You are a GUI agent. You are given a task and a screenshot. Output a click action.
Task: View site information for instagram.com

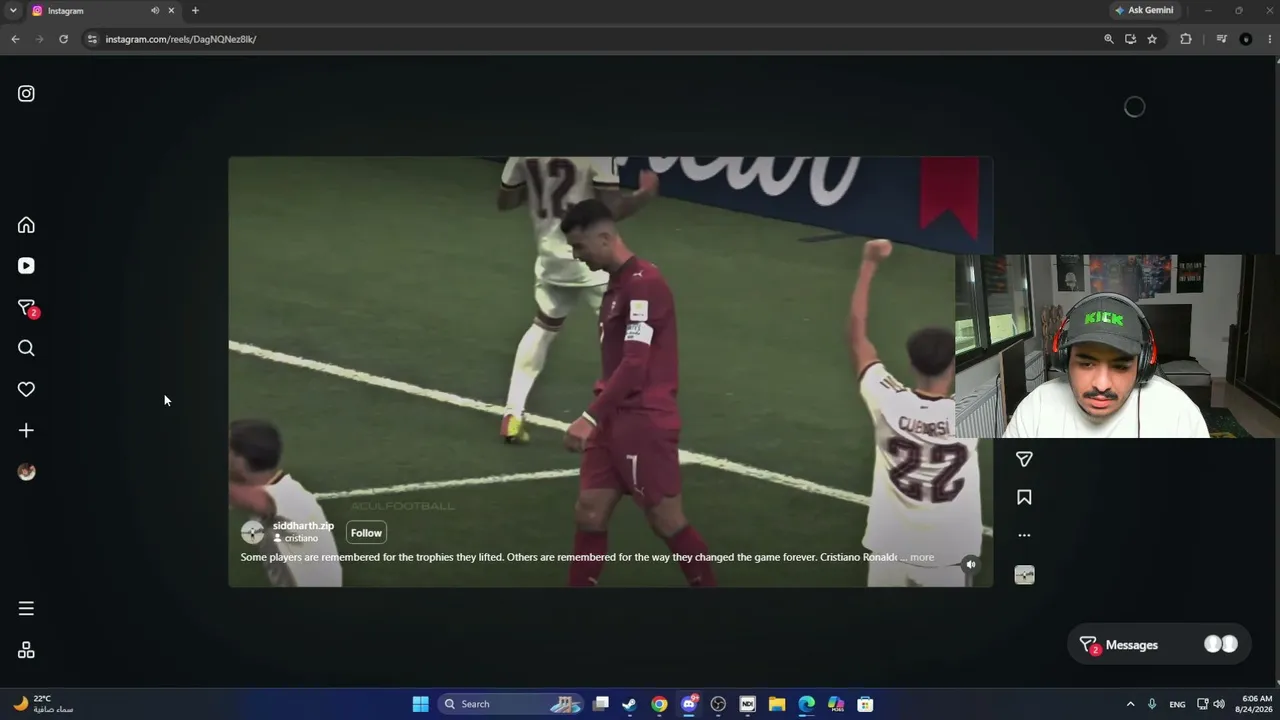point(92,39)
